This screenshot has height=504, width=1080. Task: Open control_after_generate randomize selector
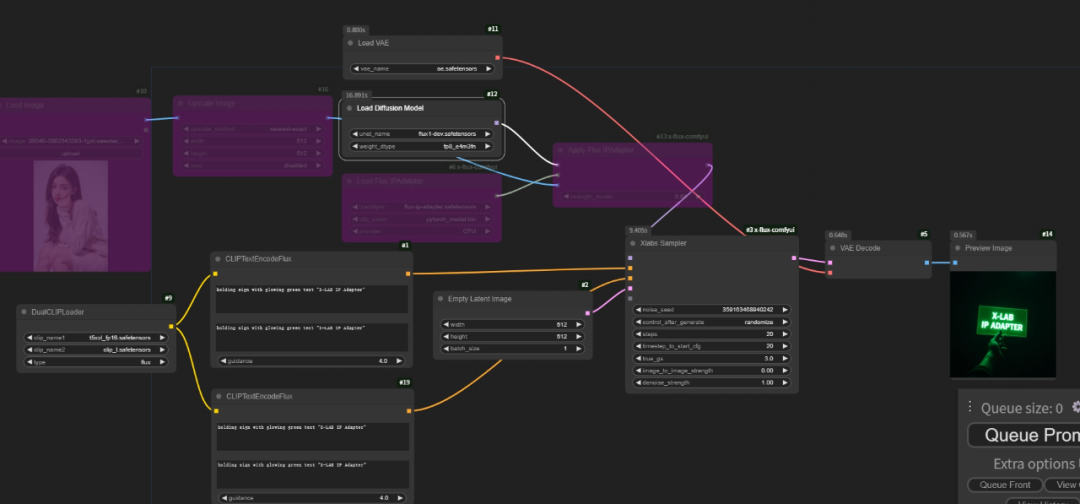pyautogui.click(x=712, y=322)
